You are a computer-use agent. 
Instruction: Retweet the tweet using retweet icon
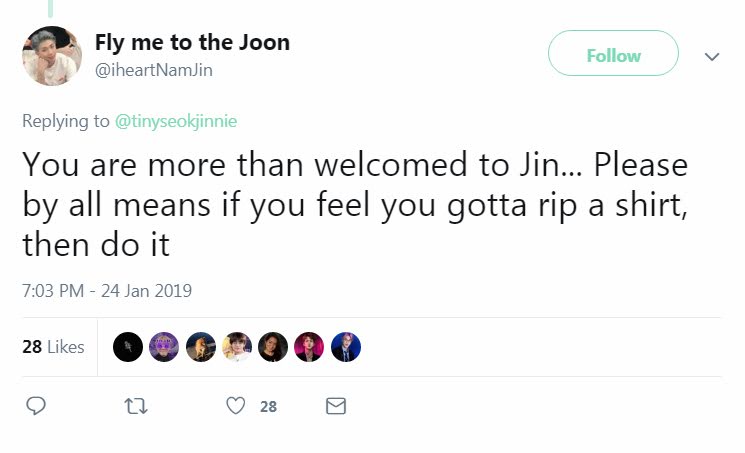(x=129, y=407)
